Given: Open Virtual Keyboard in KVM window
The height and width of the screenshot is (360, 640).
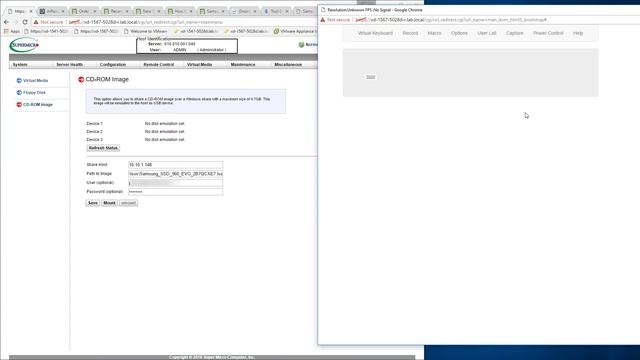Looking at the screenshot, I should tap(375, 33).
